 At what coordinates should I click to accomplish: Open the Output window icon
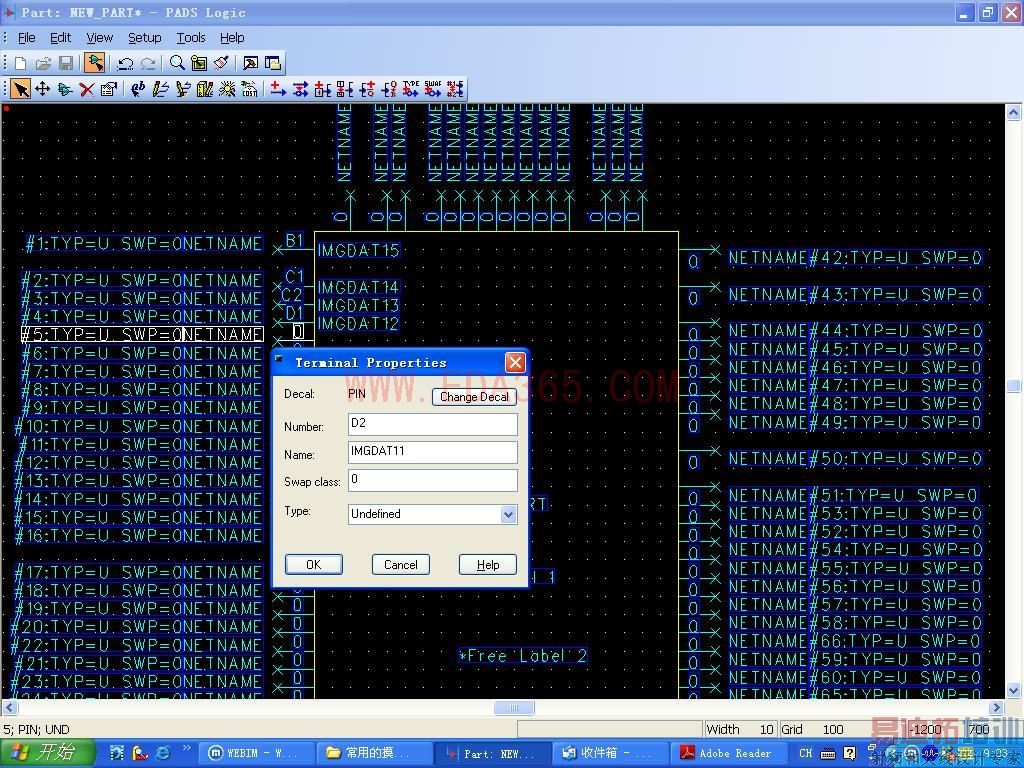point(250,63)
